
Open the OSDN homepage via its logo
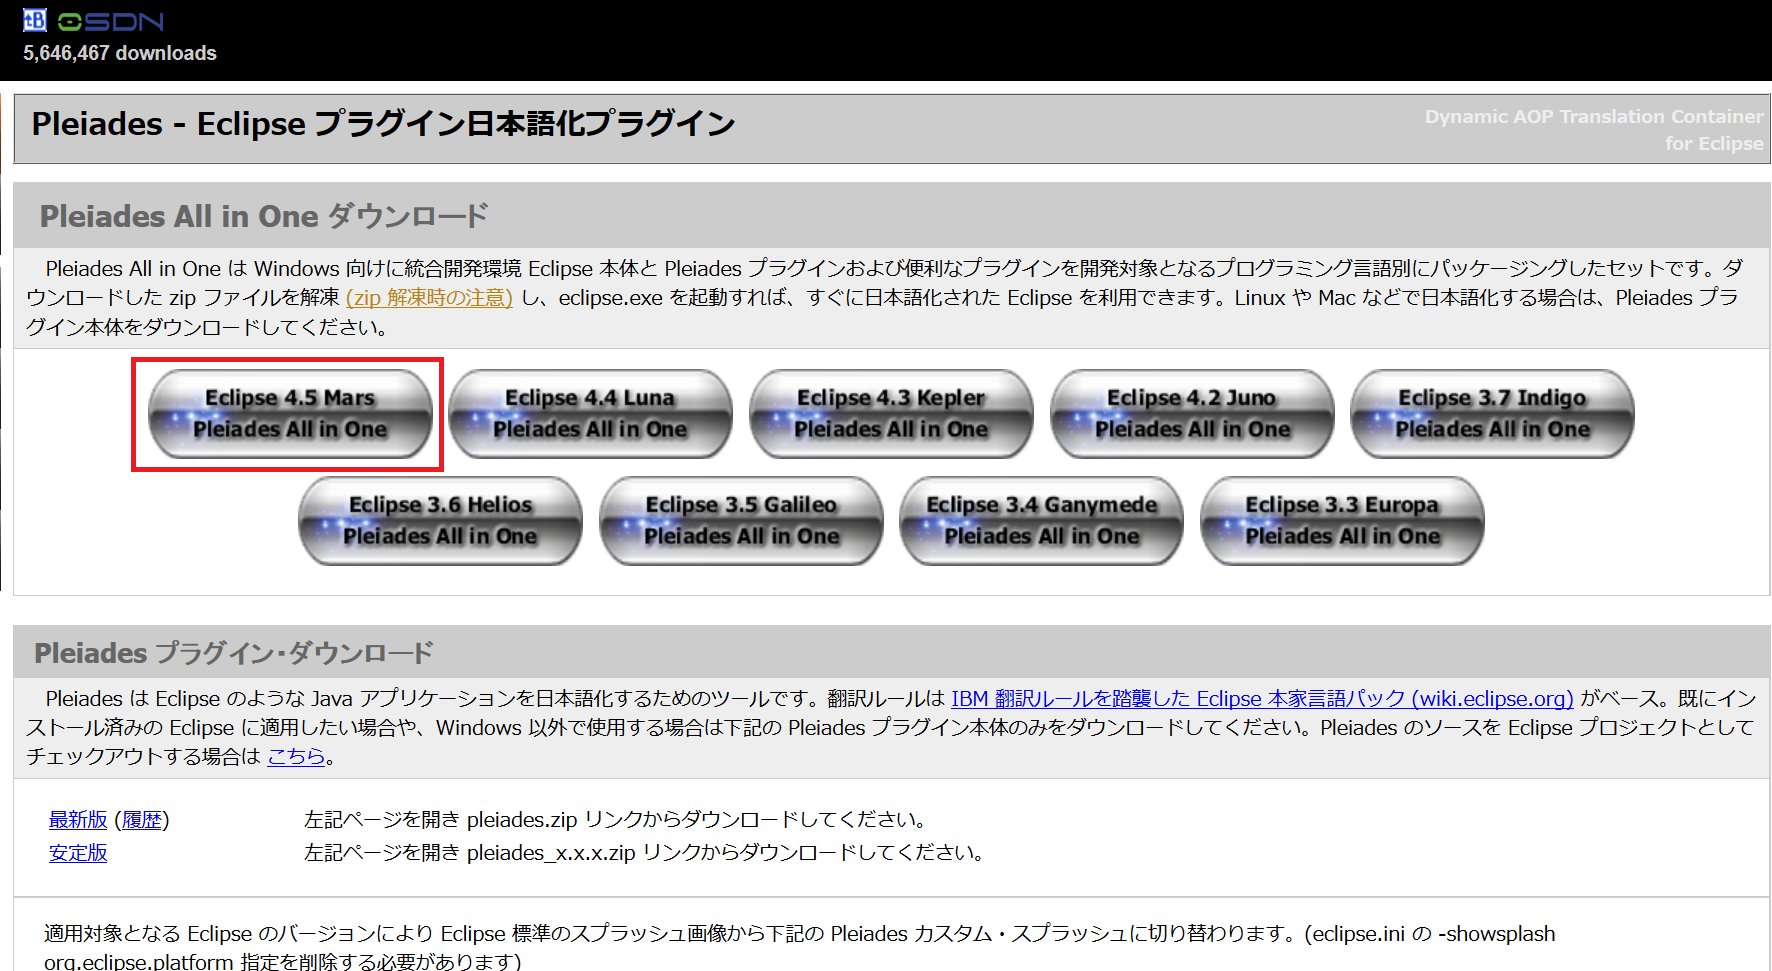tap(105, 19)
